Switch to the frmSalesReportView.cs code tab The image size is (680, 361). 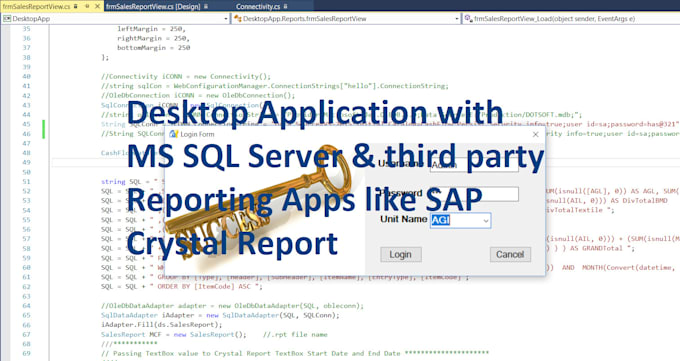(36, 7)
